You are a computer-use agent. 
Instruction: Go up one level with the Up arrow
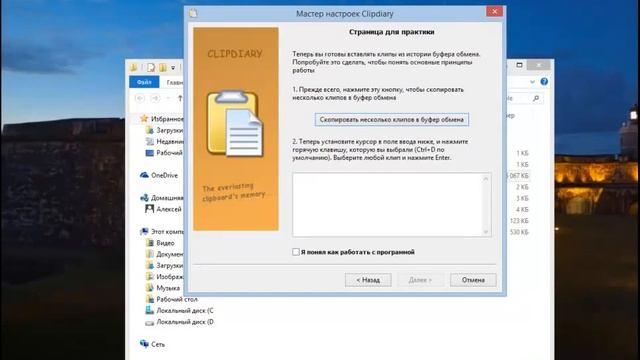(x=180, y=98)
